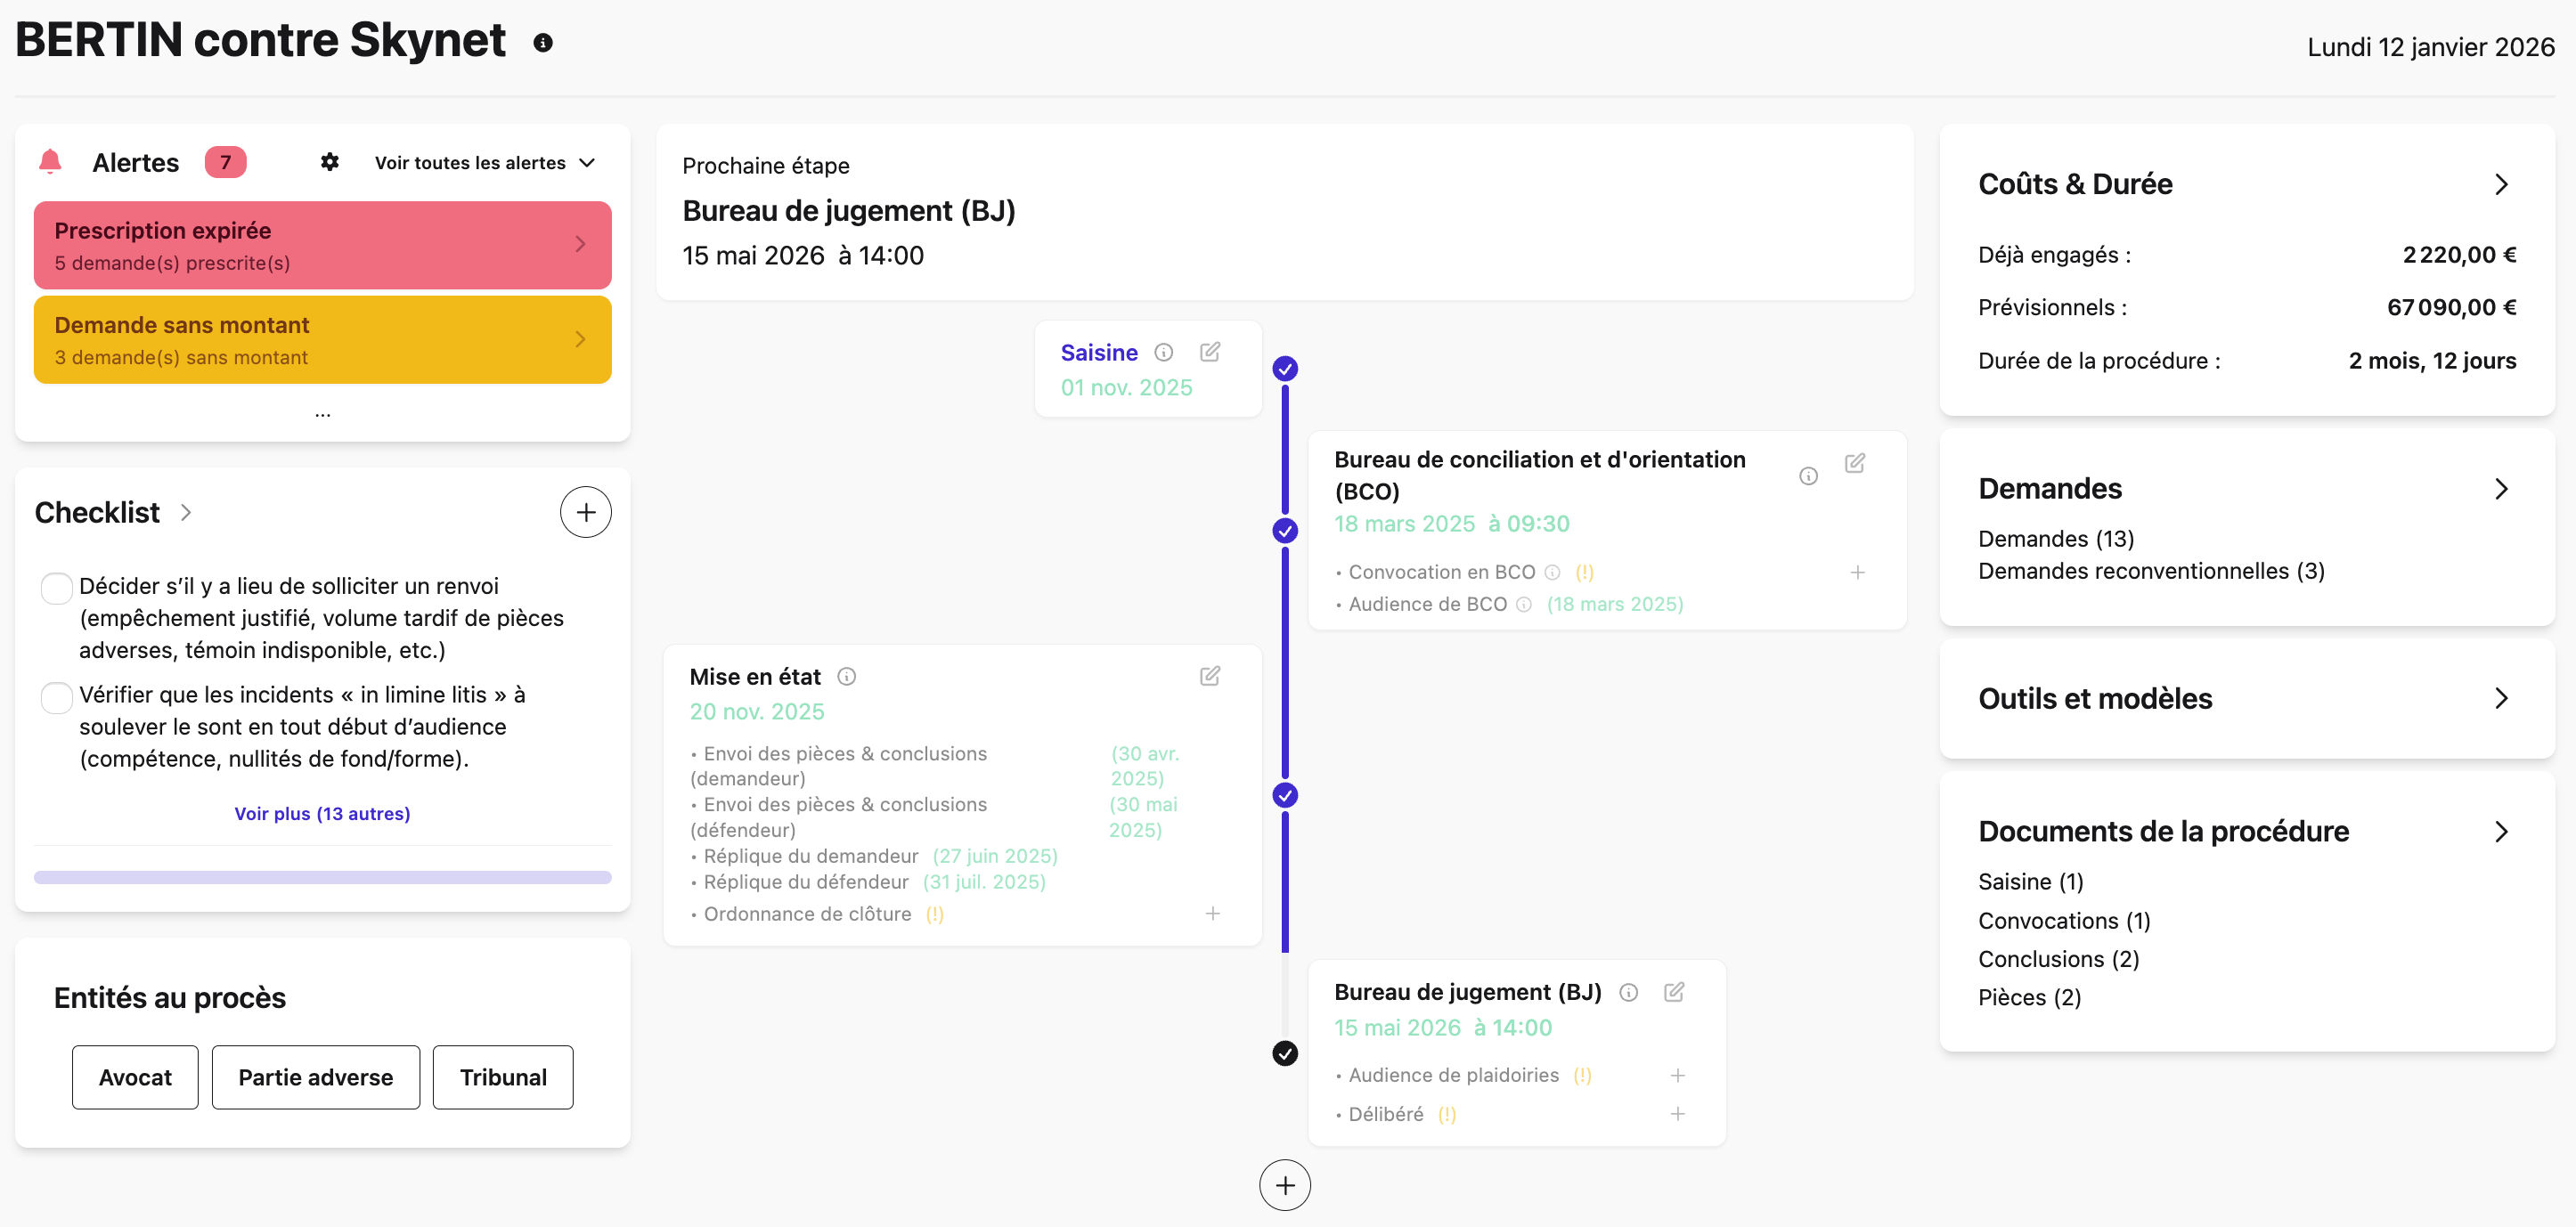
Task: Expand the Coûts & Durée panel
Action: coord(2502,184)
